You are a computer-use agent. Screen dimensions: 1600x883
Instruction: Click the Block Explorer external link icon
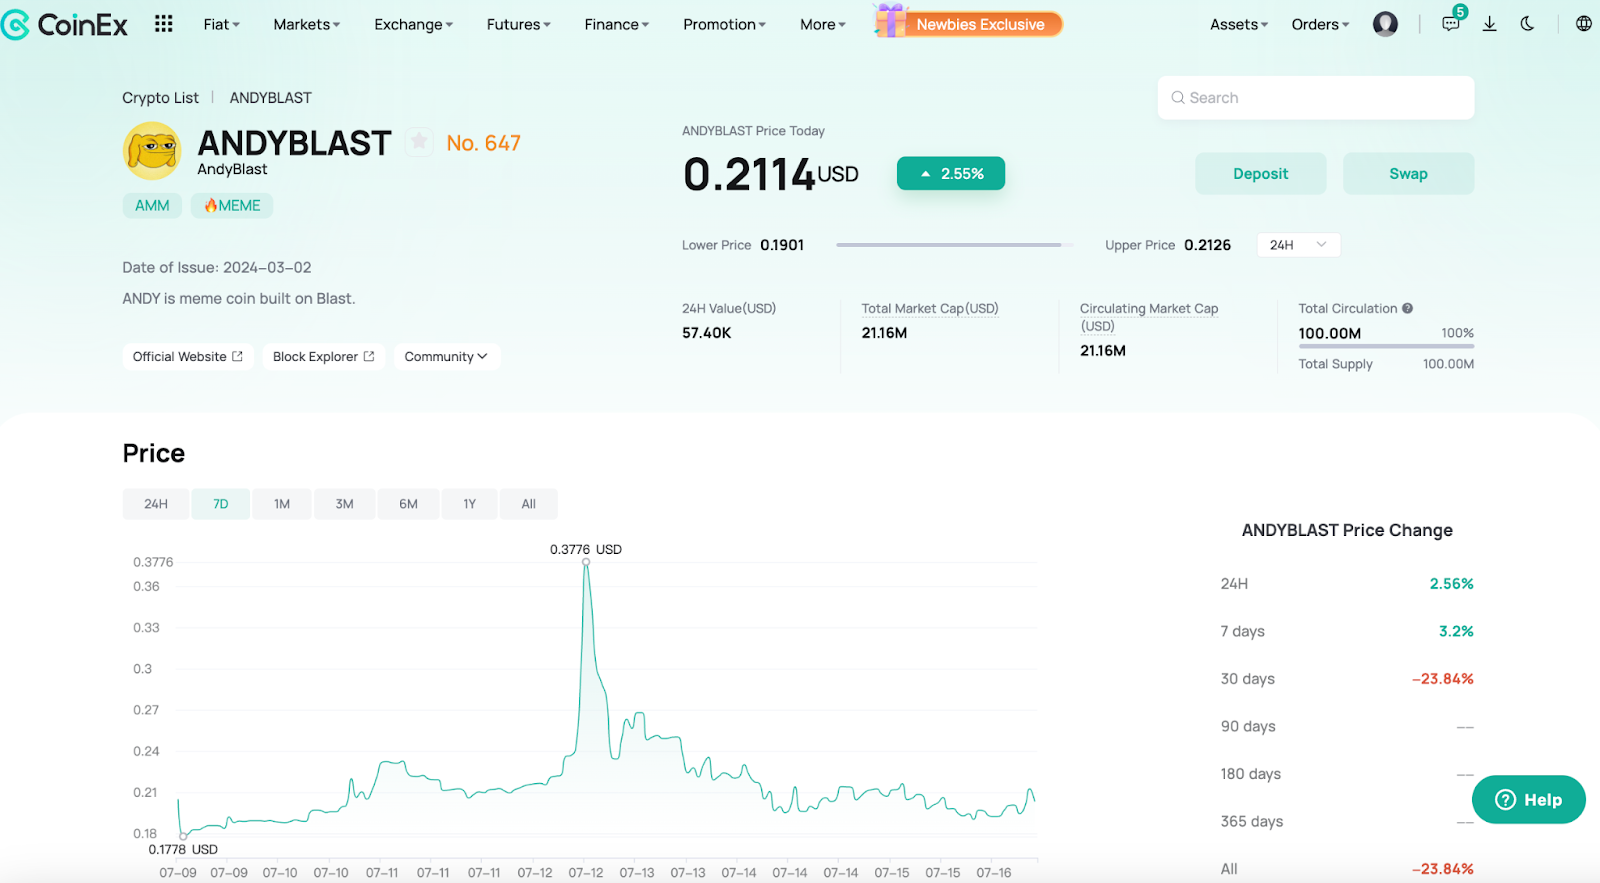368,356
